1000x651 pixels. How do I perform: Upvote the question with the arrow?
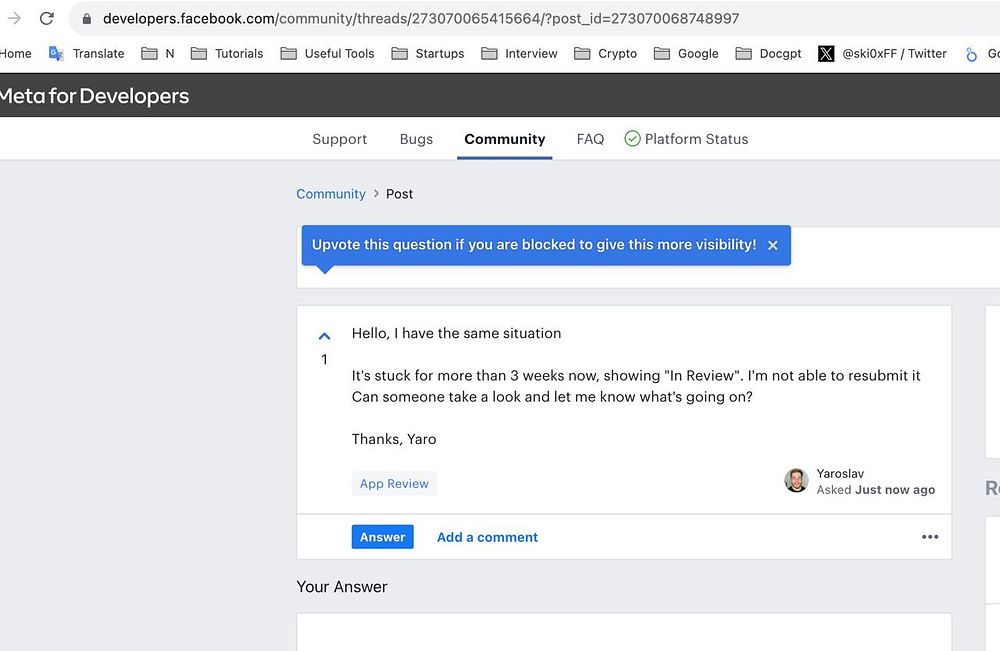pyautogui.click(x=324, y=336)
